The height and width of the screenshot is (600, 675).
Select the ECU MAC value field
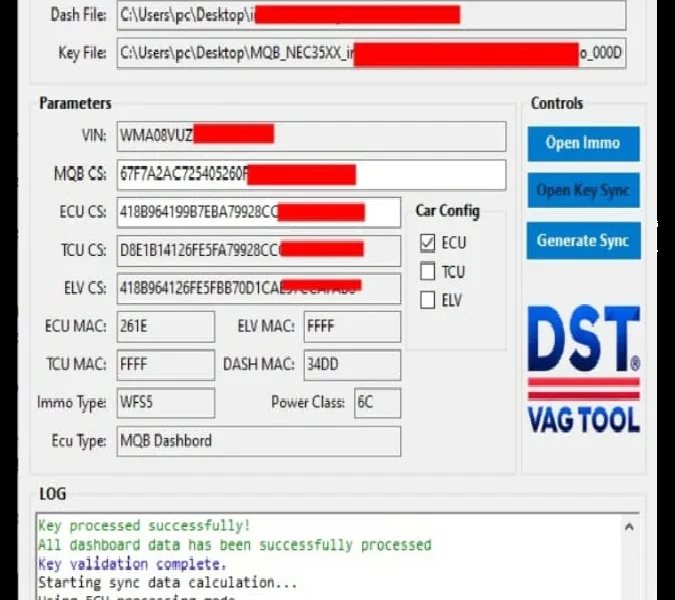point(164,327)
